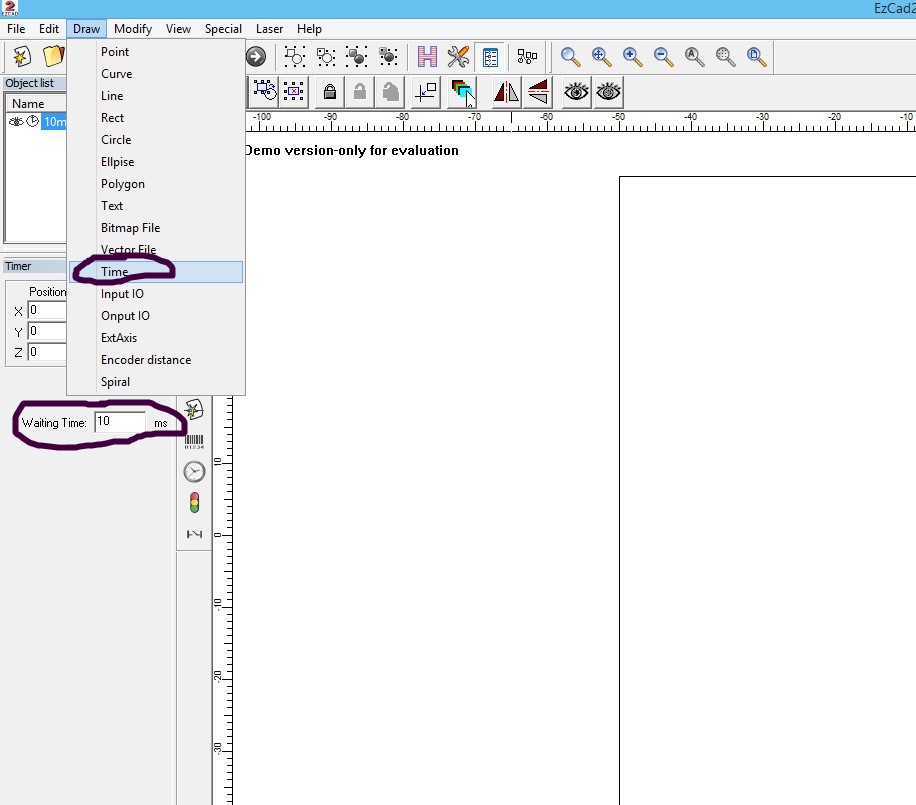The width and height of the screenshot is (916, 805).
Task: Open parameters with the wrench-screwdriver icon
Action: [459, 57]
